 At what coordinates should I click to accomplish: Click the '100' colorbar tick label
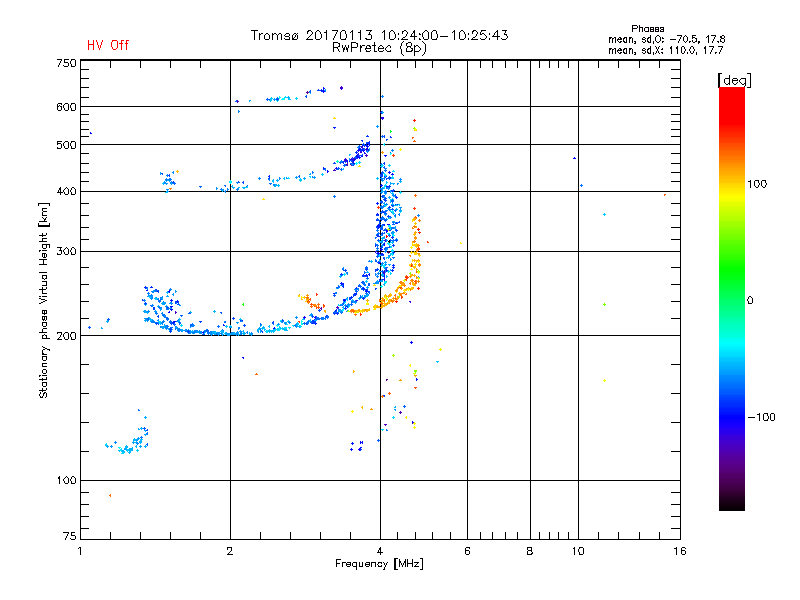[x=757, y=184]
